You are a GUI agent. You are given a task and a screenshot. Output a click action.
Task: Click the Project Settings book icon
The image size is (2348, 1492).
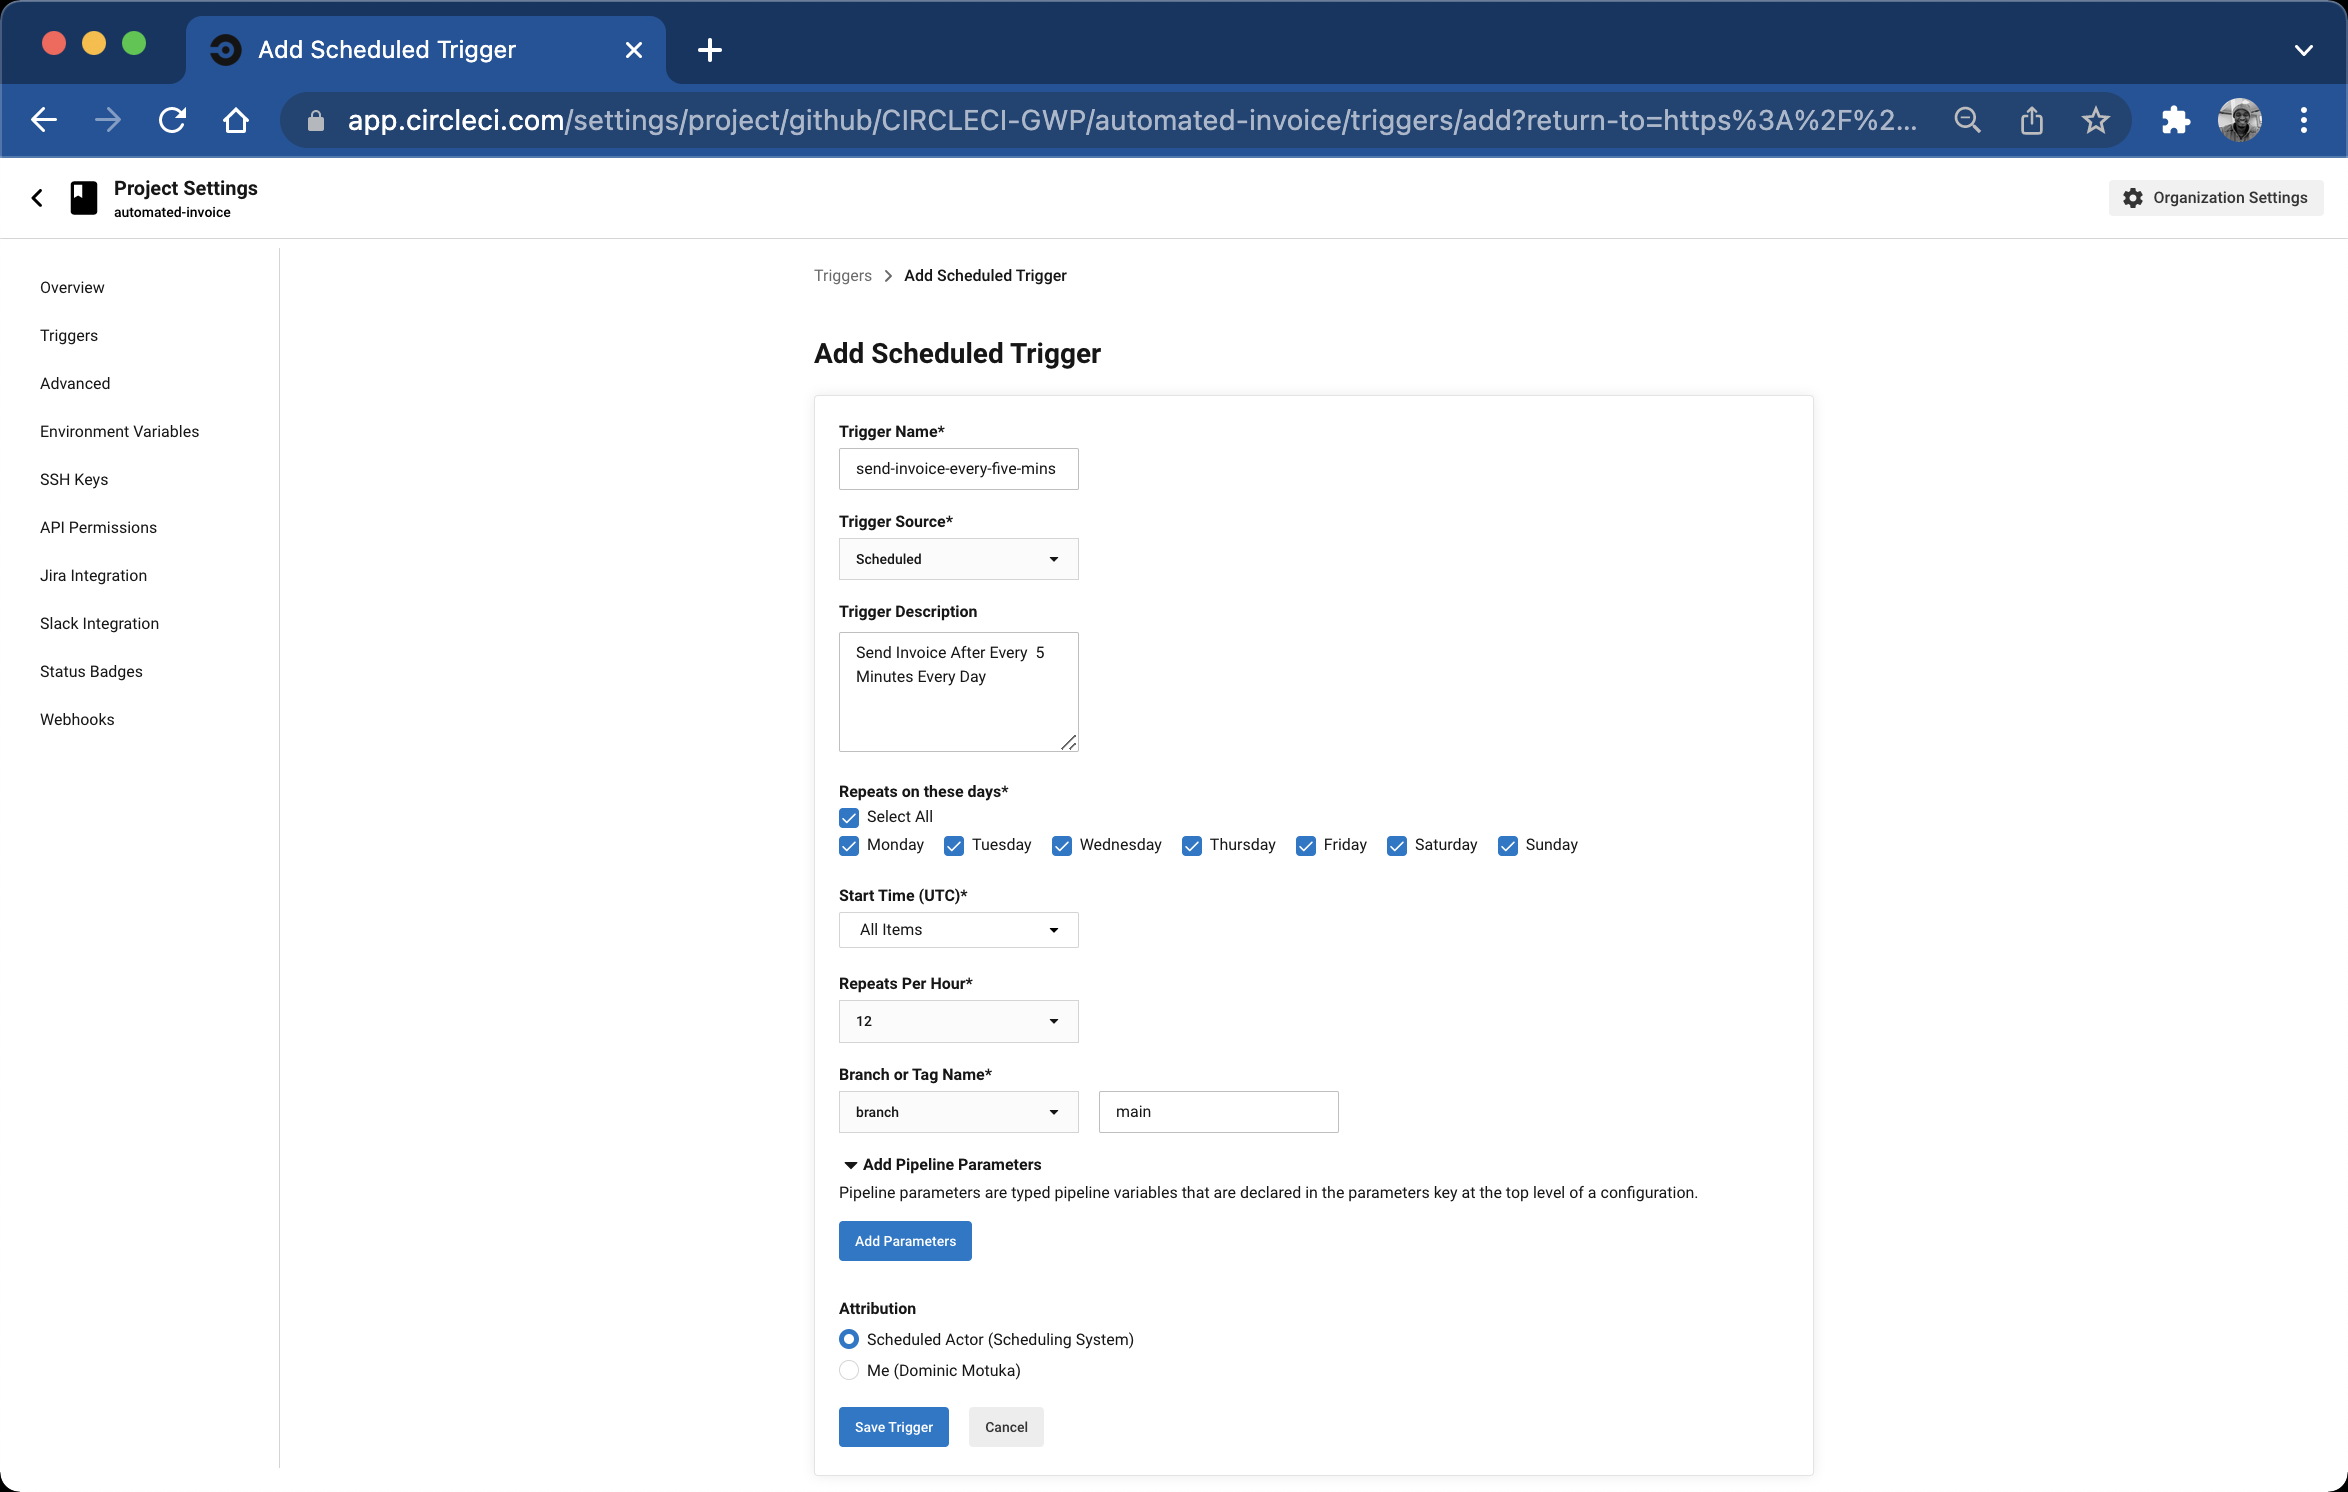(82, 197)
